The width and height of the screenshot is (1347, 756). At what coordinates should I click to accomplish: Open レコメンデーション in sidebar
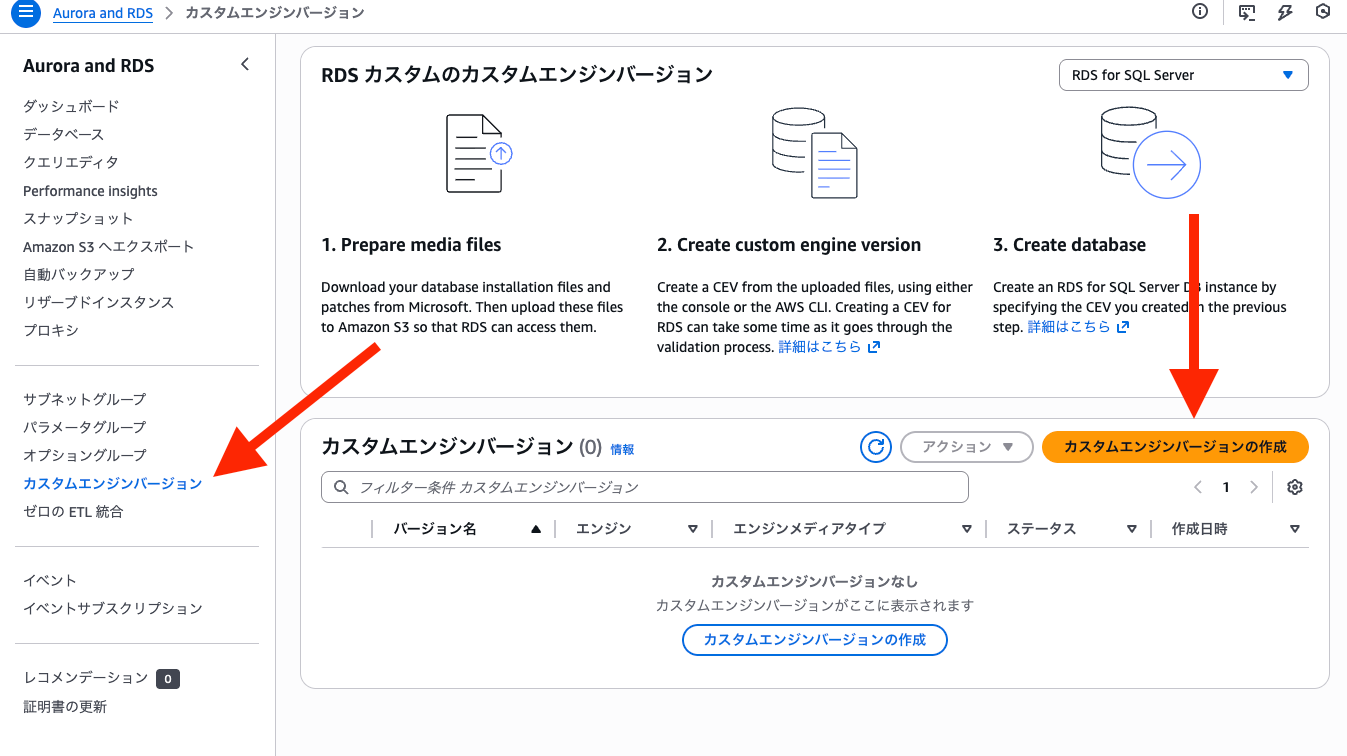(86, 678)
